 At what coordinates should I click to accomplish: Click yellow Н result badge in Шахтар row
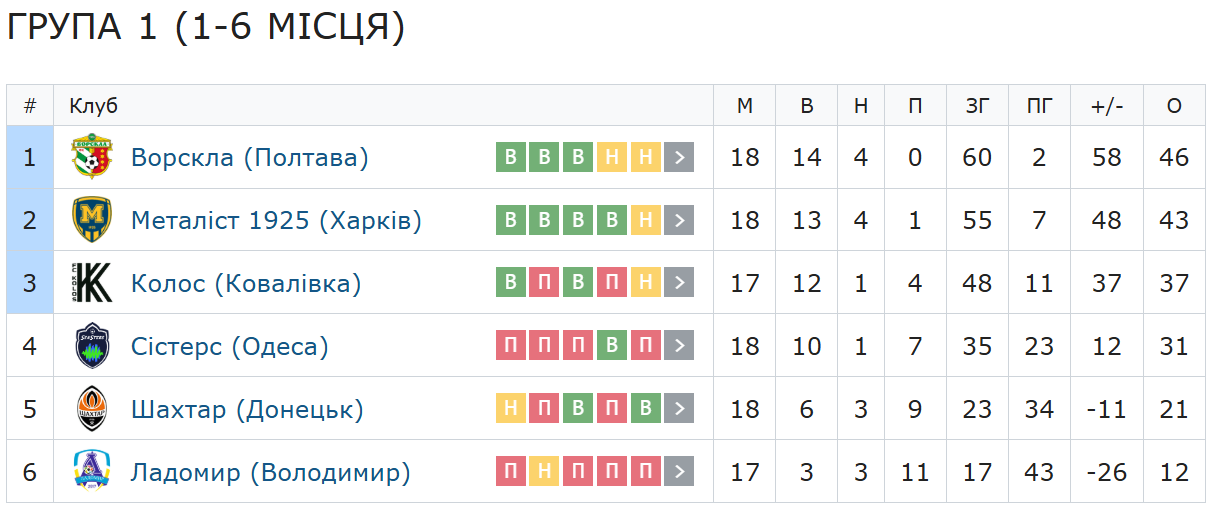(x=511, y=409)
